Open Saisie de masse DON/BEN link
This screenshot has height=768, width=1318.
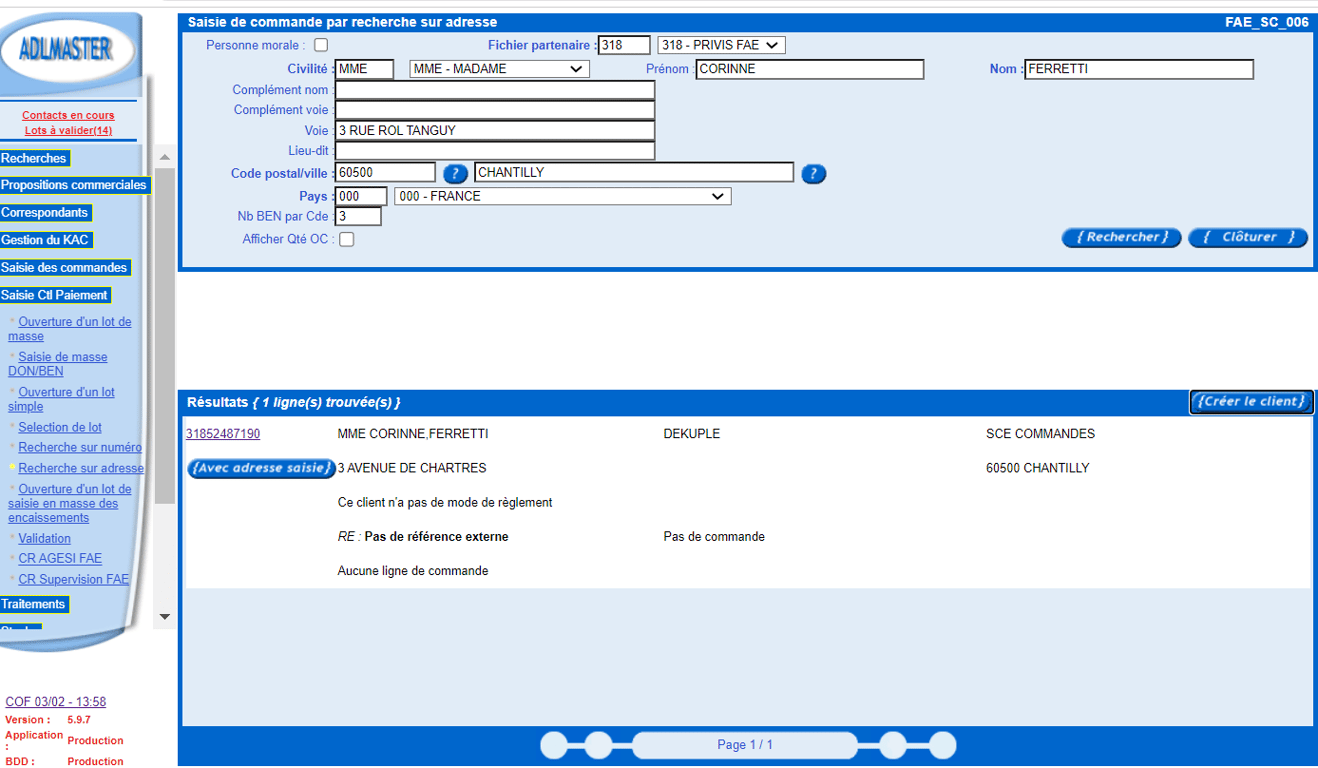(x=58, y=364)
